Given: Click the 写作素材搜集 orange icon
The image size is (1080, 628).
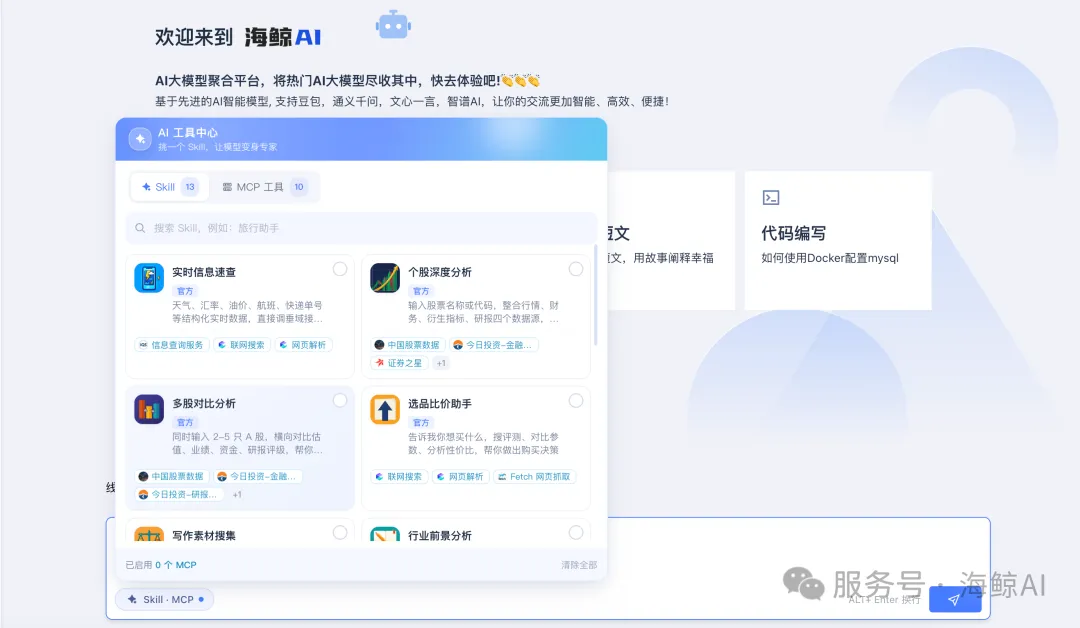Looking at the screenshot, I should pyautogui.click(x=149, y=534).
